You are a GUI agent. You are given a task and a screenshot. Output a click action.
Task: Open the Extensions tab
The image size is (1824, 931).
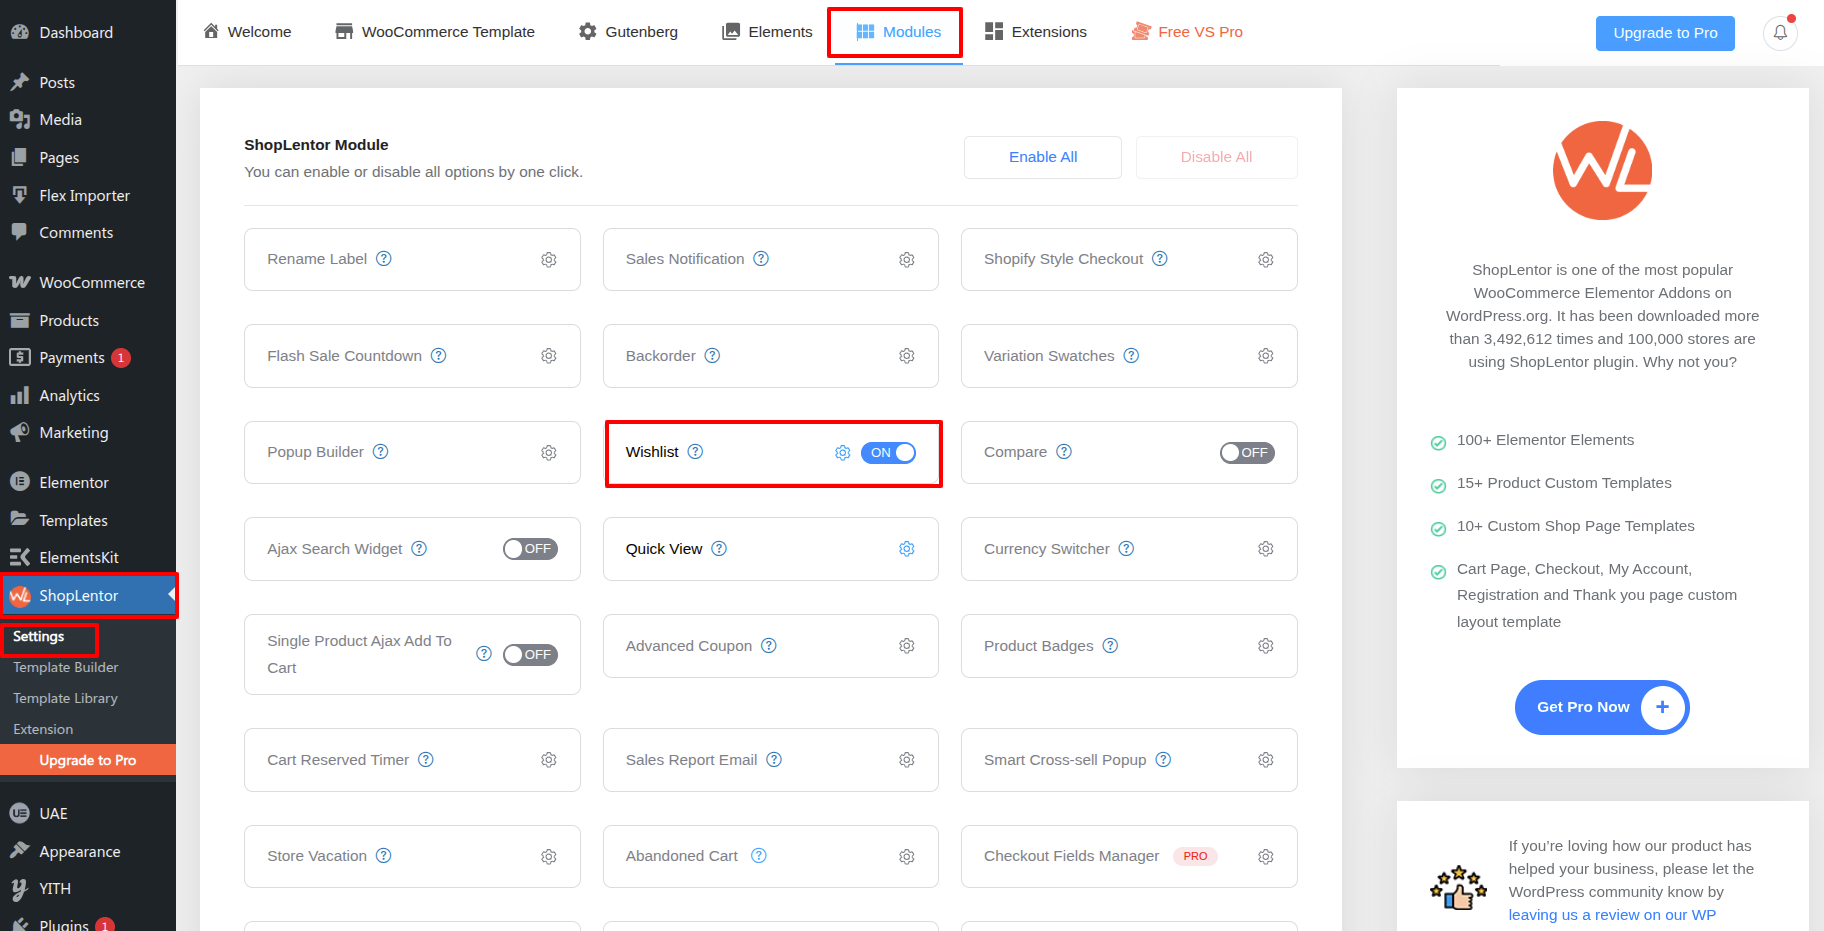(x=1036, y=32)
